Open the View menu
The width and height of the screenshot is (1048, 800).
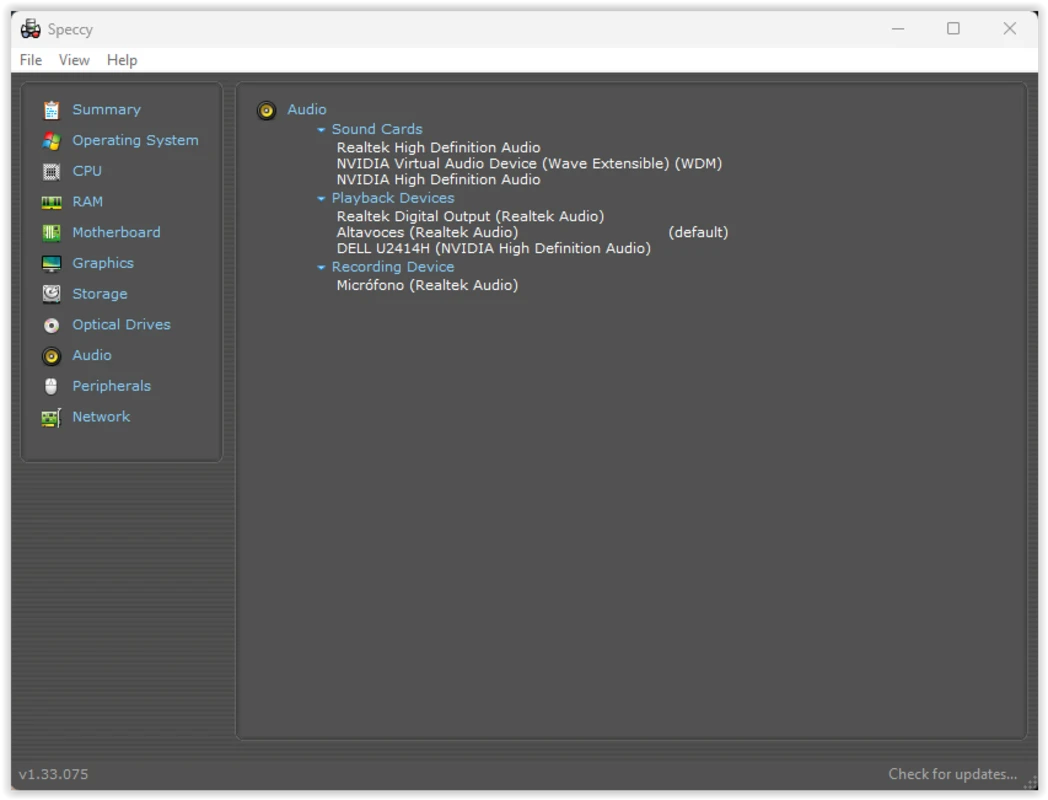click(74, 60)
